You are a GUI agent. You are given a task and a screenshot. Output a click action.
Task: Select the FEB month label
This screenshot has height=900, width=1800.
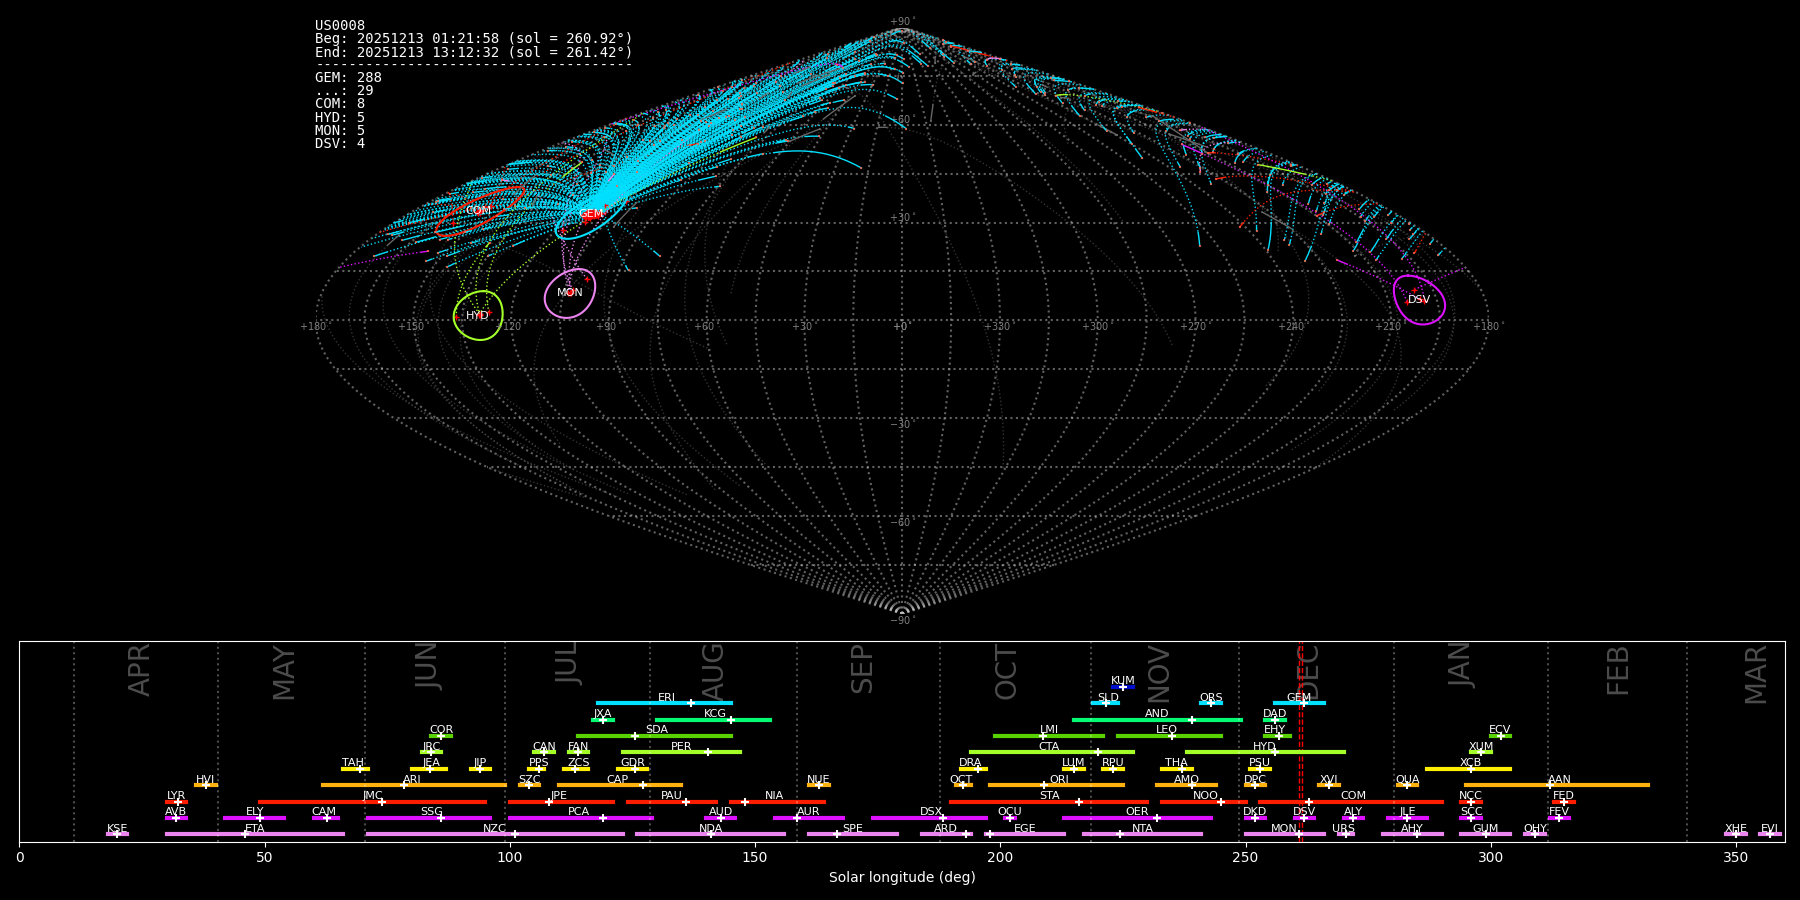tap(1618, 670)
